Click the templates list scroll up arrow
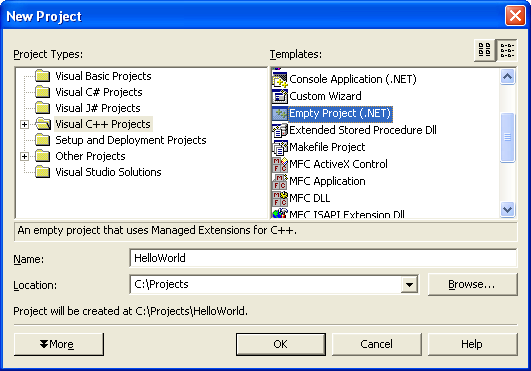The height and width of the screenshot is (371, 531). click(x=507, y=77)
